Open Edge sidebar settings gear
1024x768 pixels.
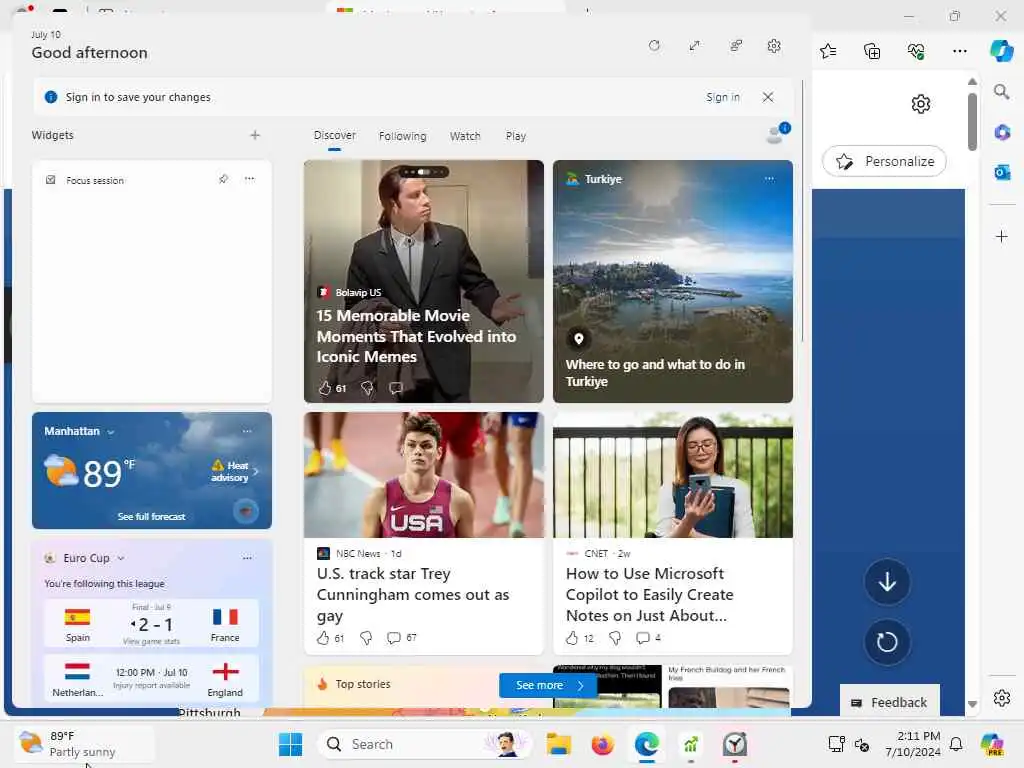point(1002,698)
